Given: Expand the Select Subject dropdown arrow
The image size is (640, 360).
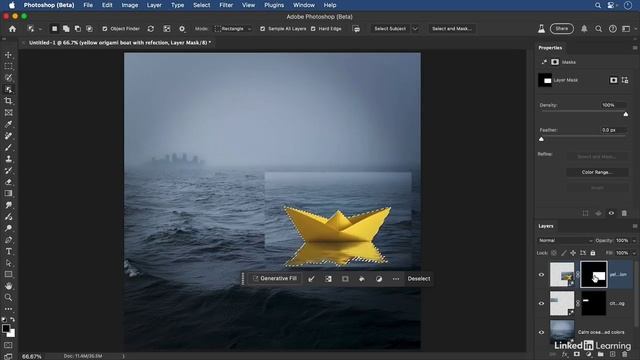Looking at the screenshot, I should tap(415, 29).
